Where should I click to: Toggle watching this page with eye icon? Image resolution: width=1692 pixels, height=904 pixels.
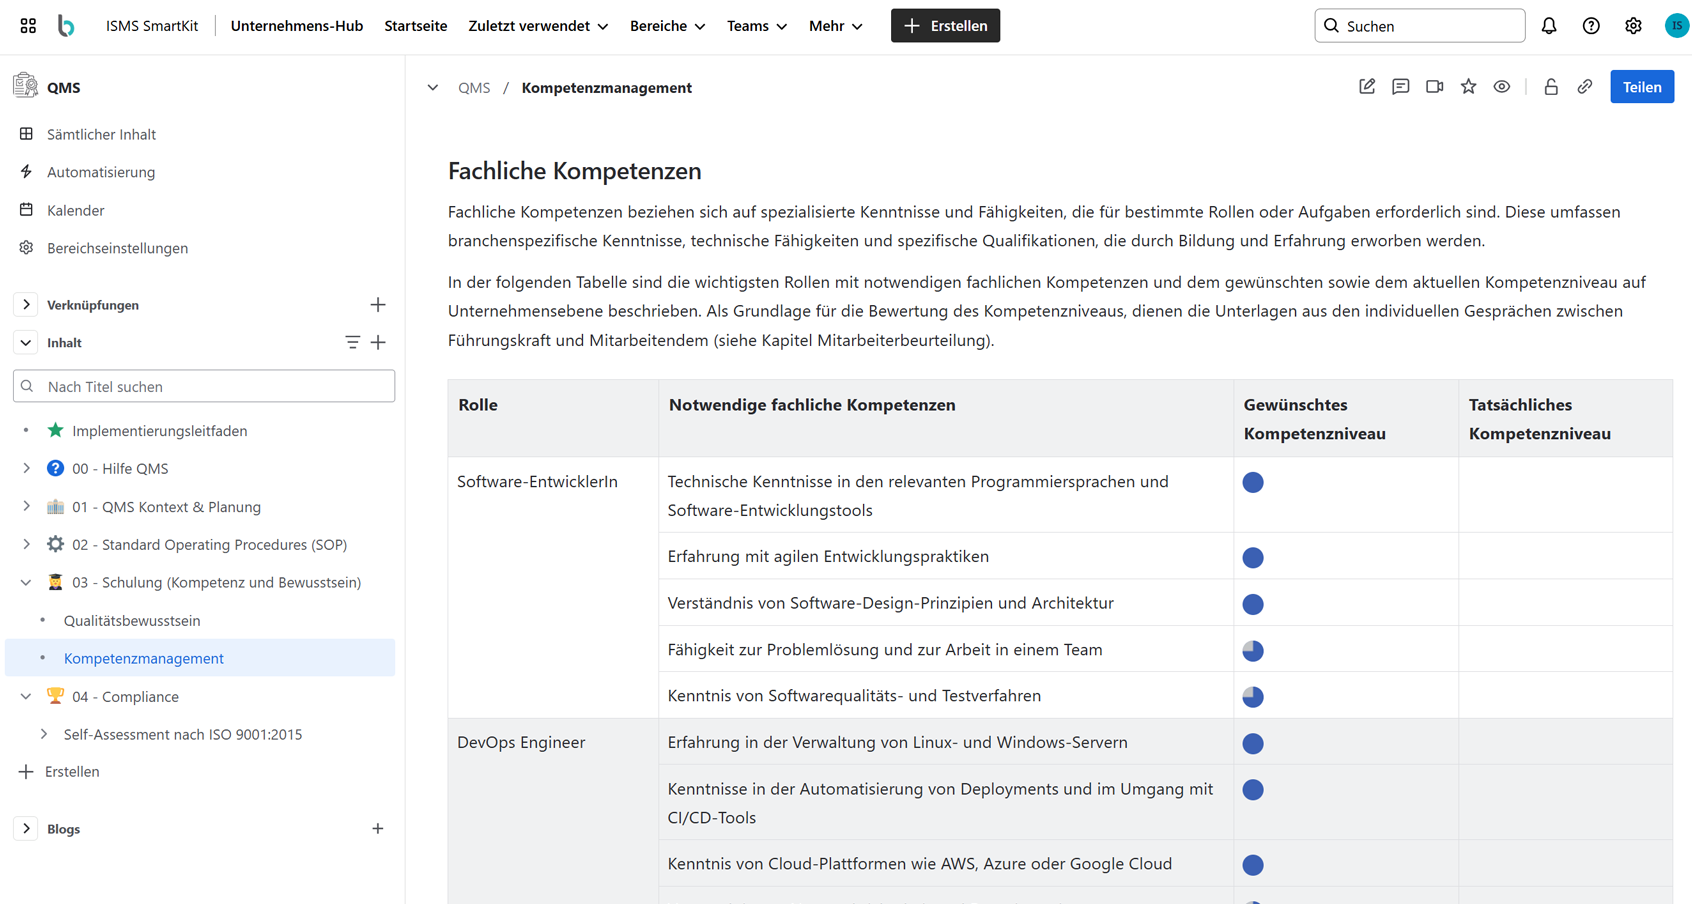(1502, 87)
